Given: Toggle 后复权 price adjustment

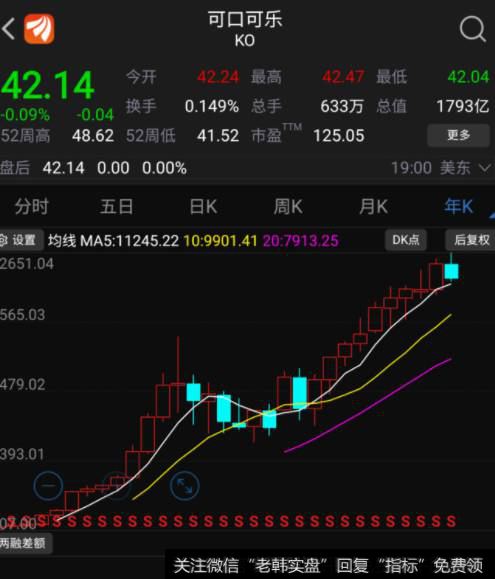Looking at the screenshot, I should [471, 240].
